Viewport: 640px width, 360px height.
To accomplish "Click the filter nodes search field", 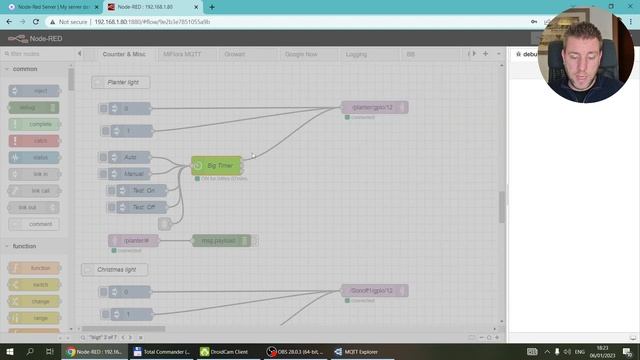I will pos(39,53).
